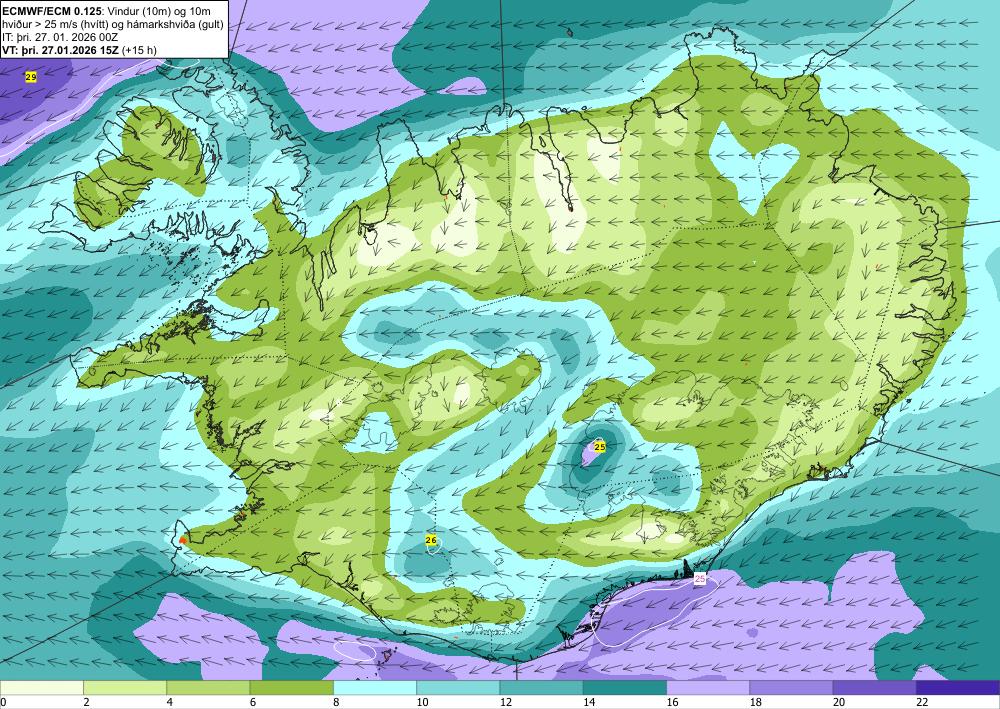
Task: Click the legend tick number 8
Action: (336, 702)
